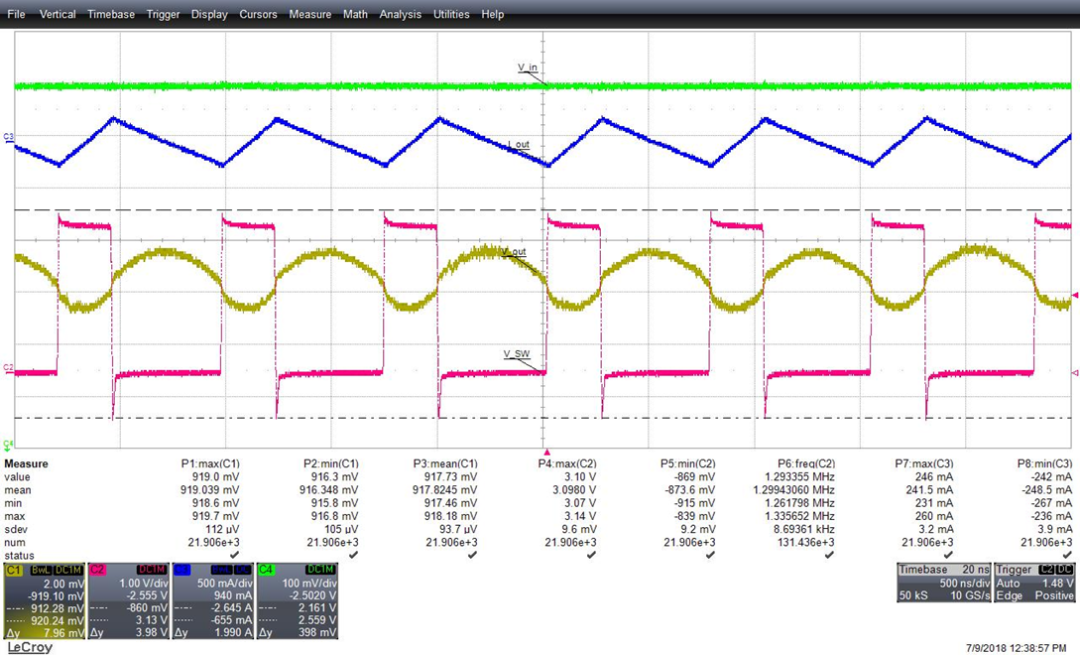Select the V_SW waveform label
This screenshot has height=655, width=1080.
516,354
